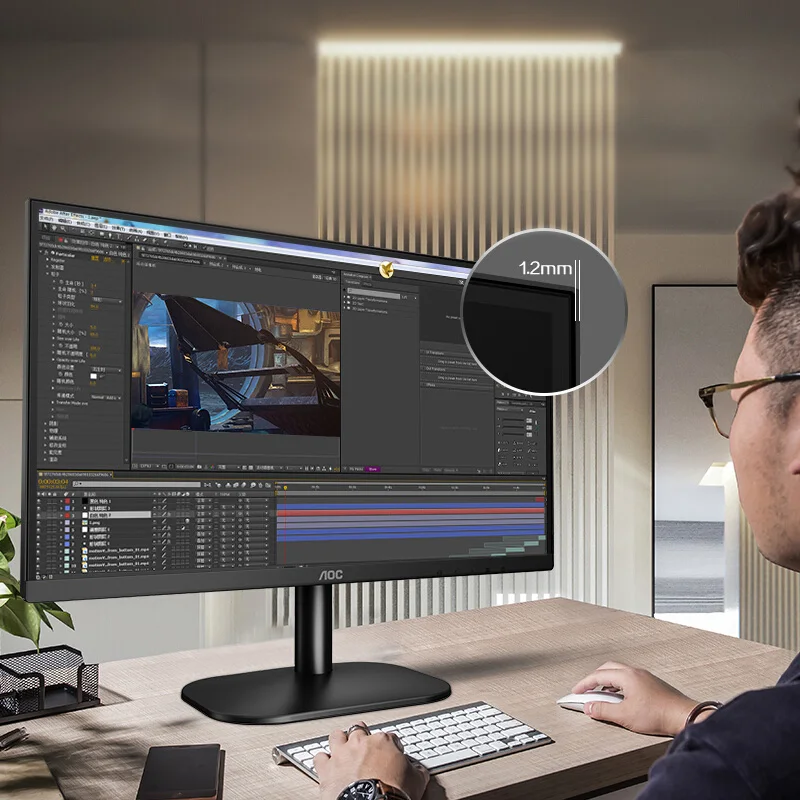Click the snapshot camera icon below the viewer
Viewport: 800px width, 800px height.
[199, 467]
